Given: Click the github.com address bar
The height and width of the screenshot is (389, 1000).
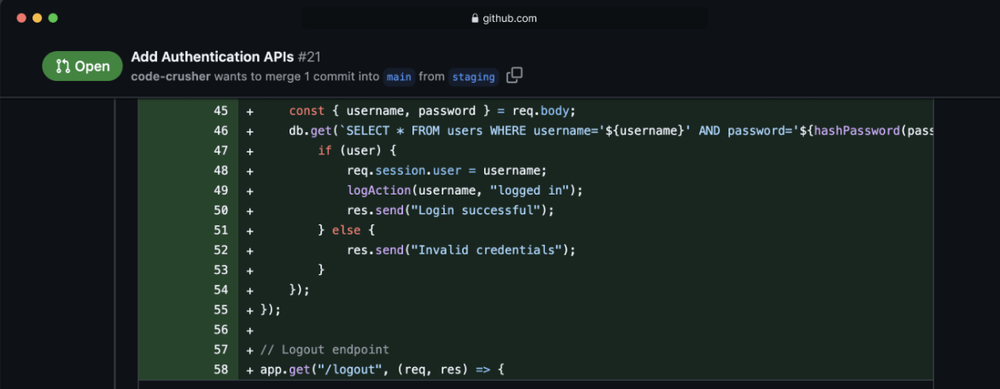Looking at the screenshot, I should pos(504,18).
